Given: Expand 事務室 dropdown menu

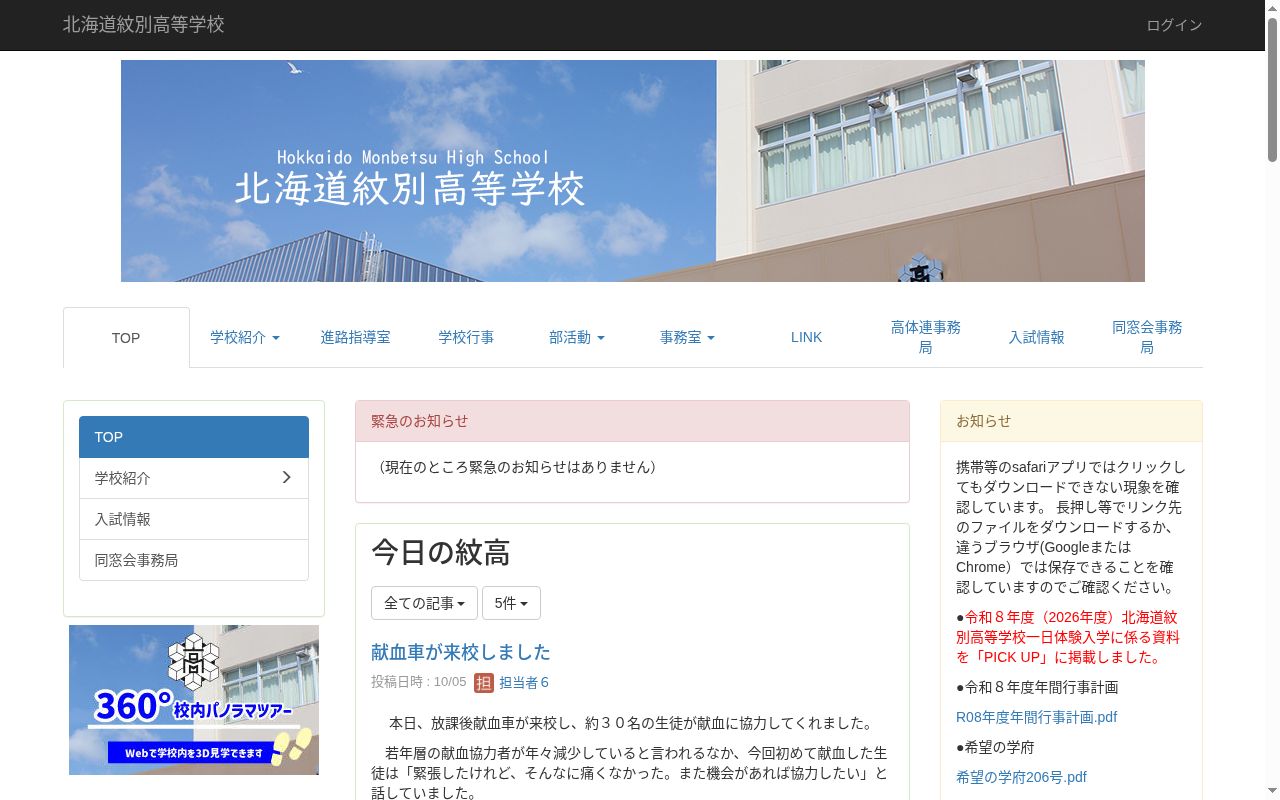Looking at the screenshot, I should (x=687, y=338).
